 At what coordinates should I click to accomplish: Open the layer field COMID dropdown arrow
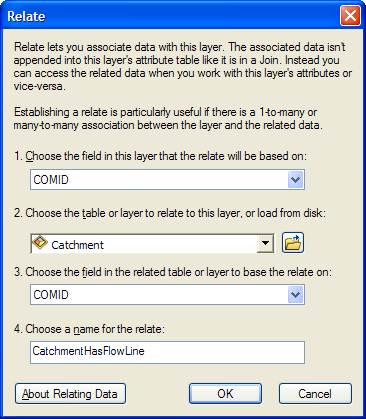[295, 180]
